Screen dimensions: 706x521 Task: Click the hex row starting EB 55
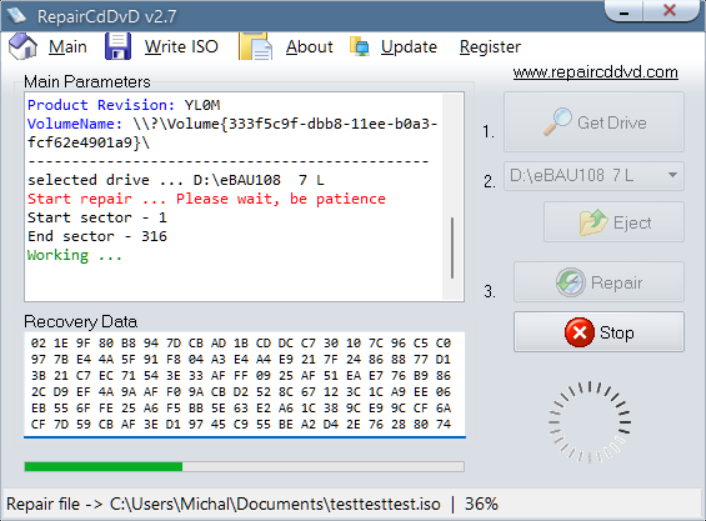241,408
